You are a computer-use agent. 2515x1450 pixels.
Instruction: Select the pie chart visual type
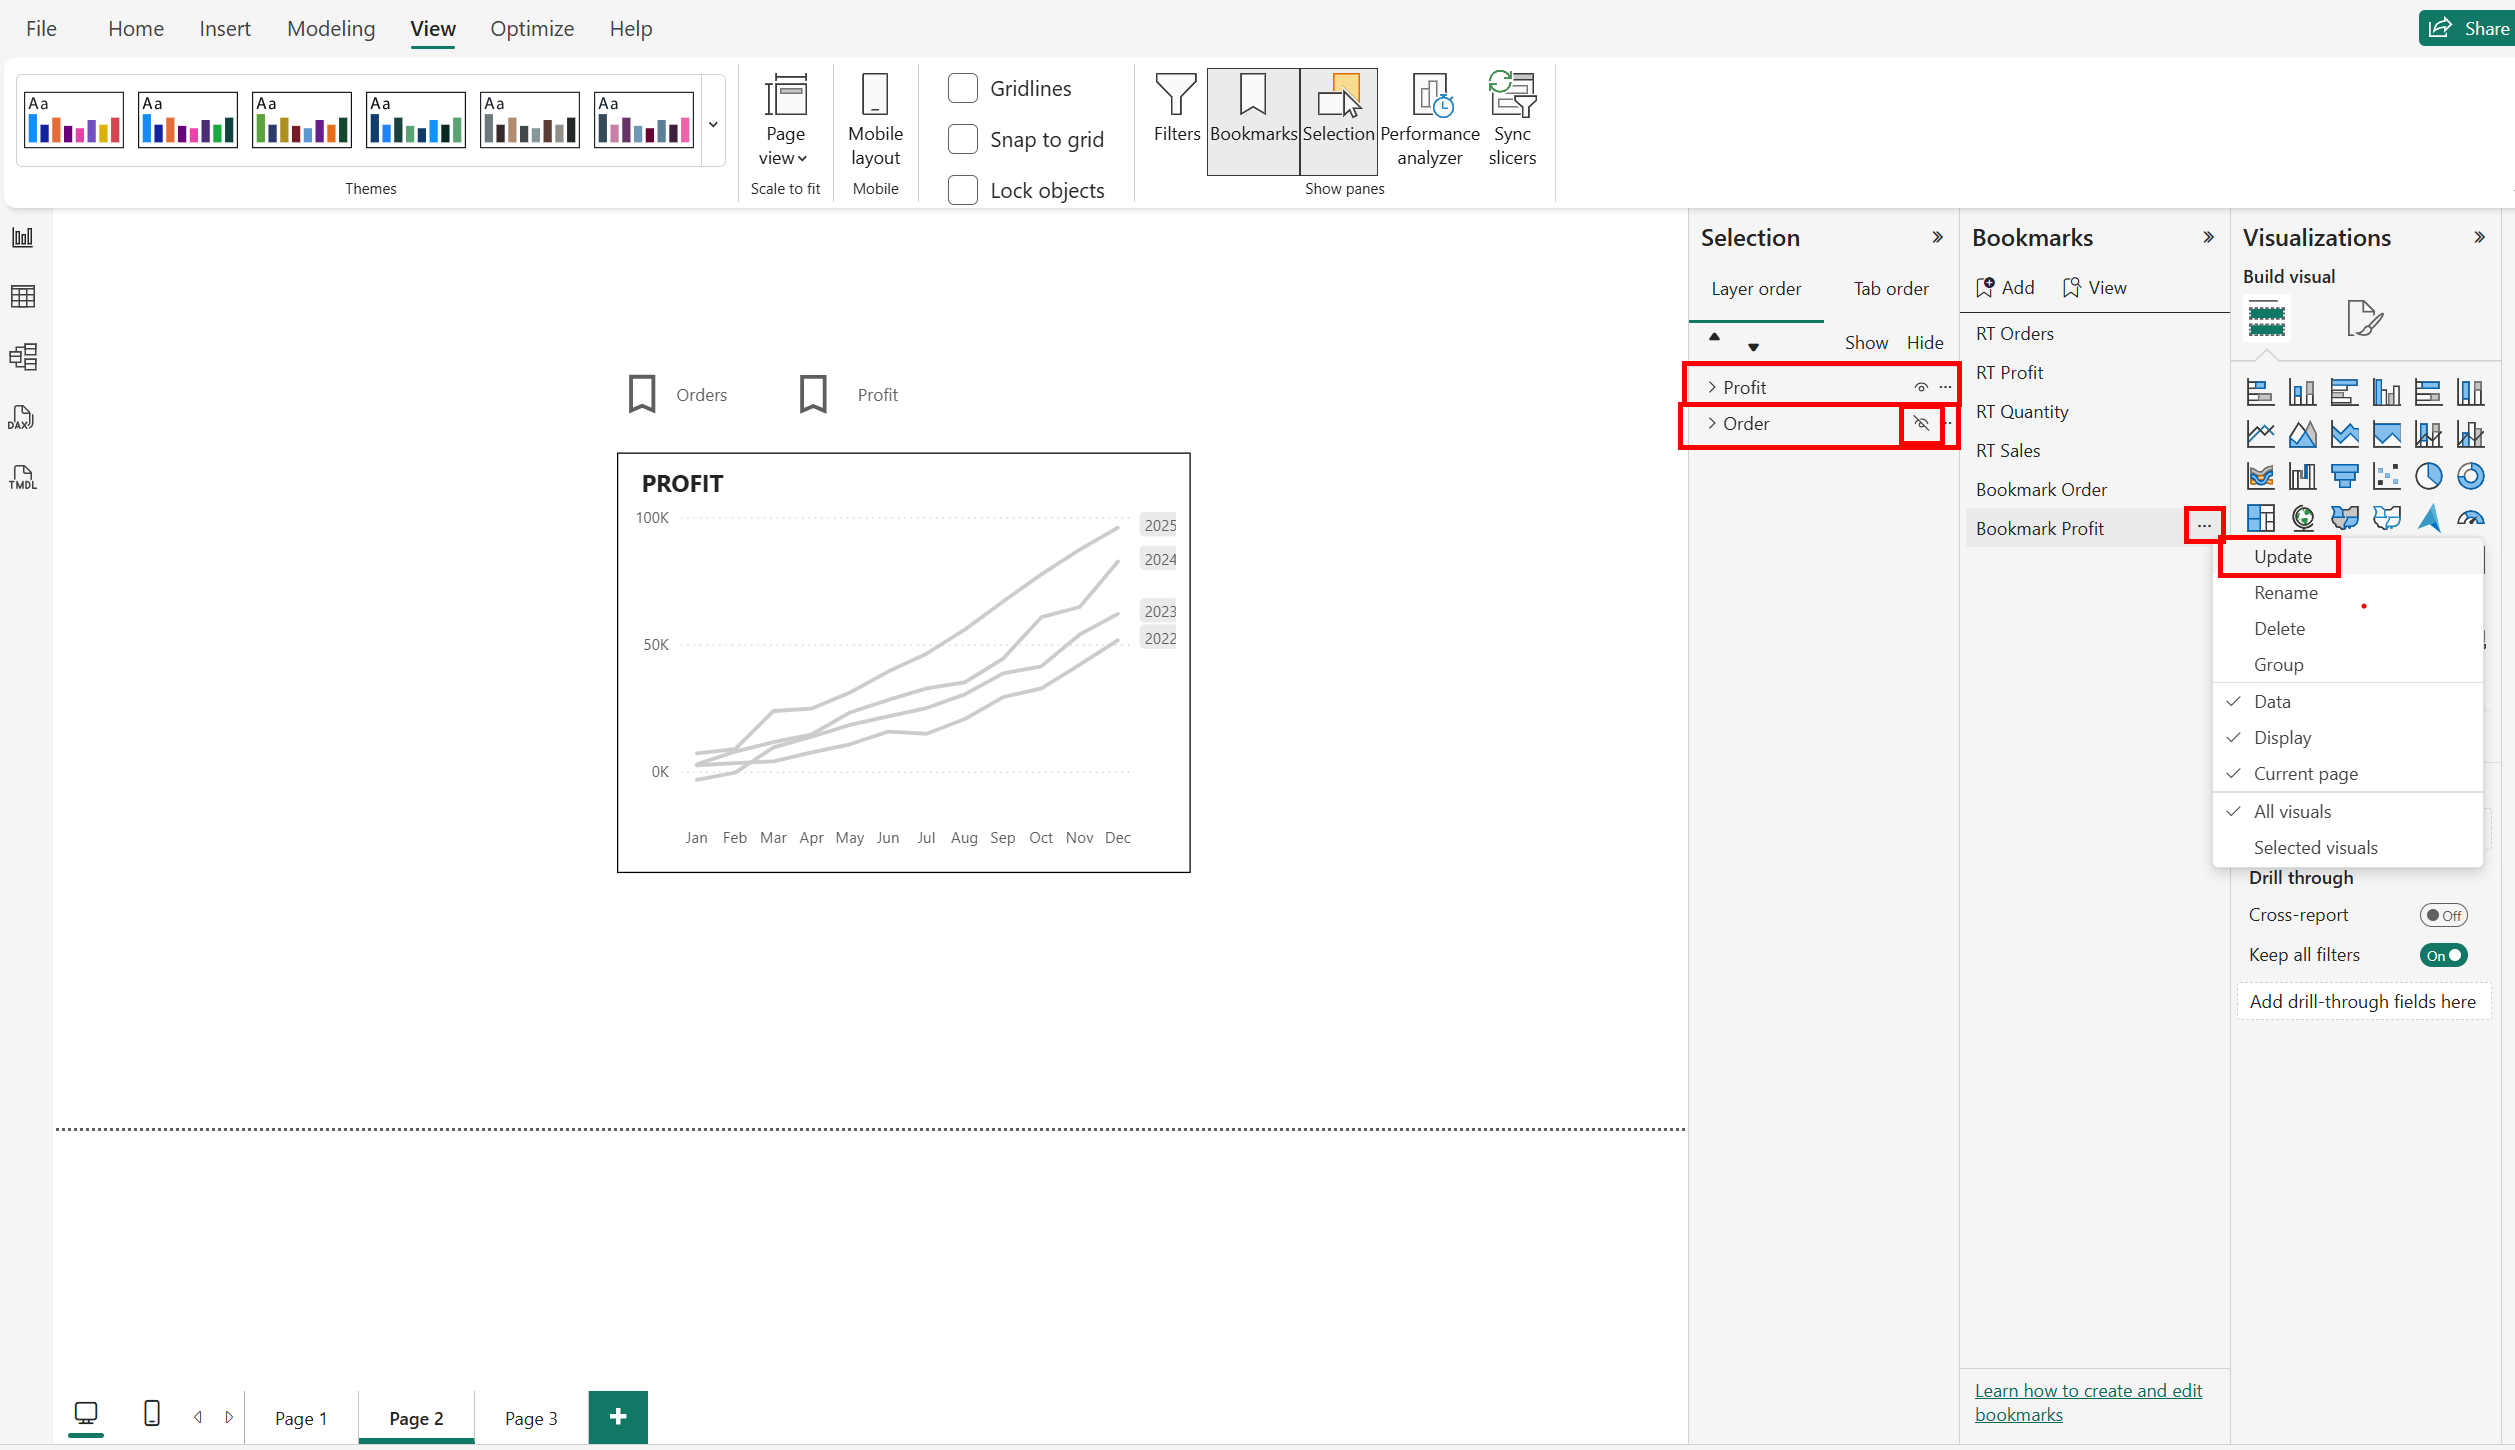point(2428,477)
